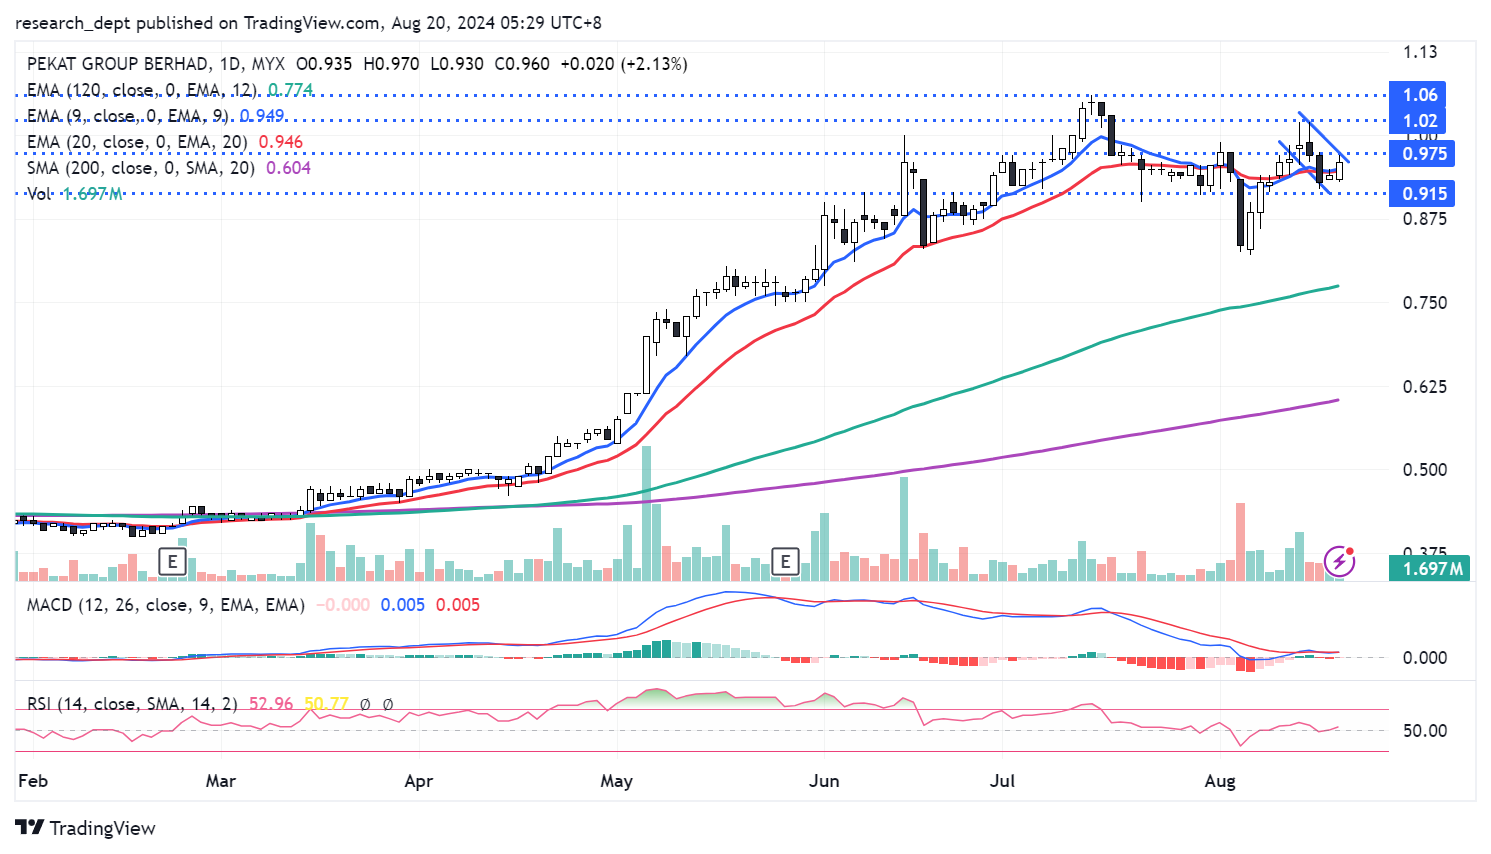Select the 0.915 price level label
This screenshot has width=1491, height=854.
1424,194
